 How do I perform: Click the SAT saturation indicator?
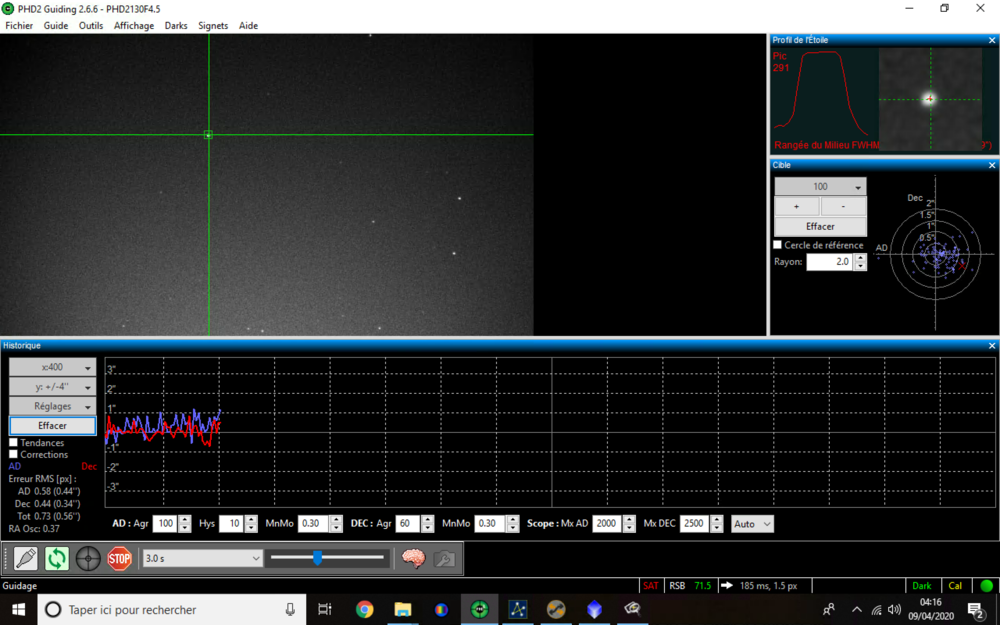coord(651,585)
